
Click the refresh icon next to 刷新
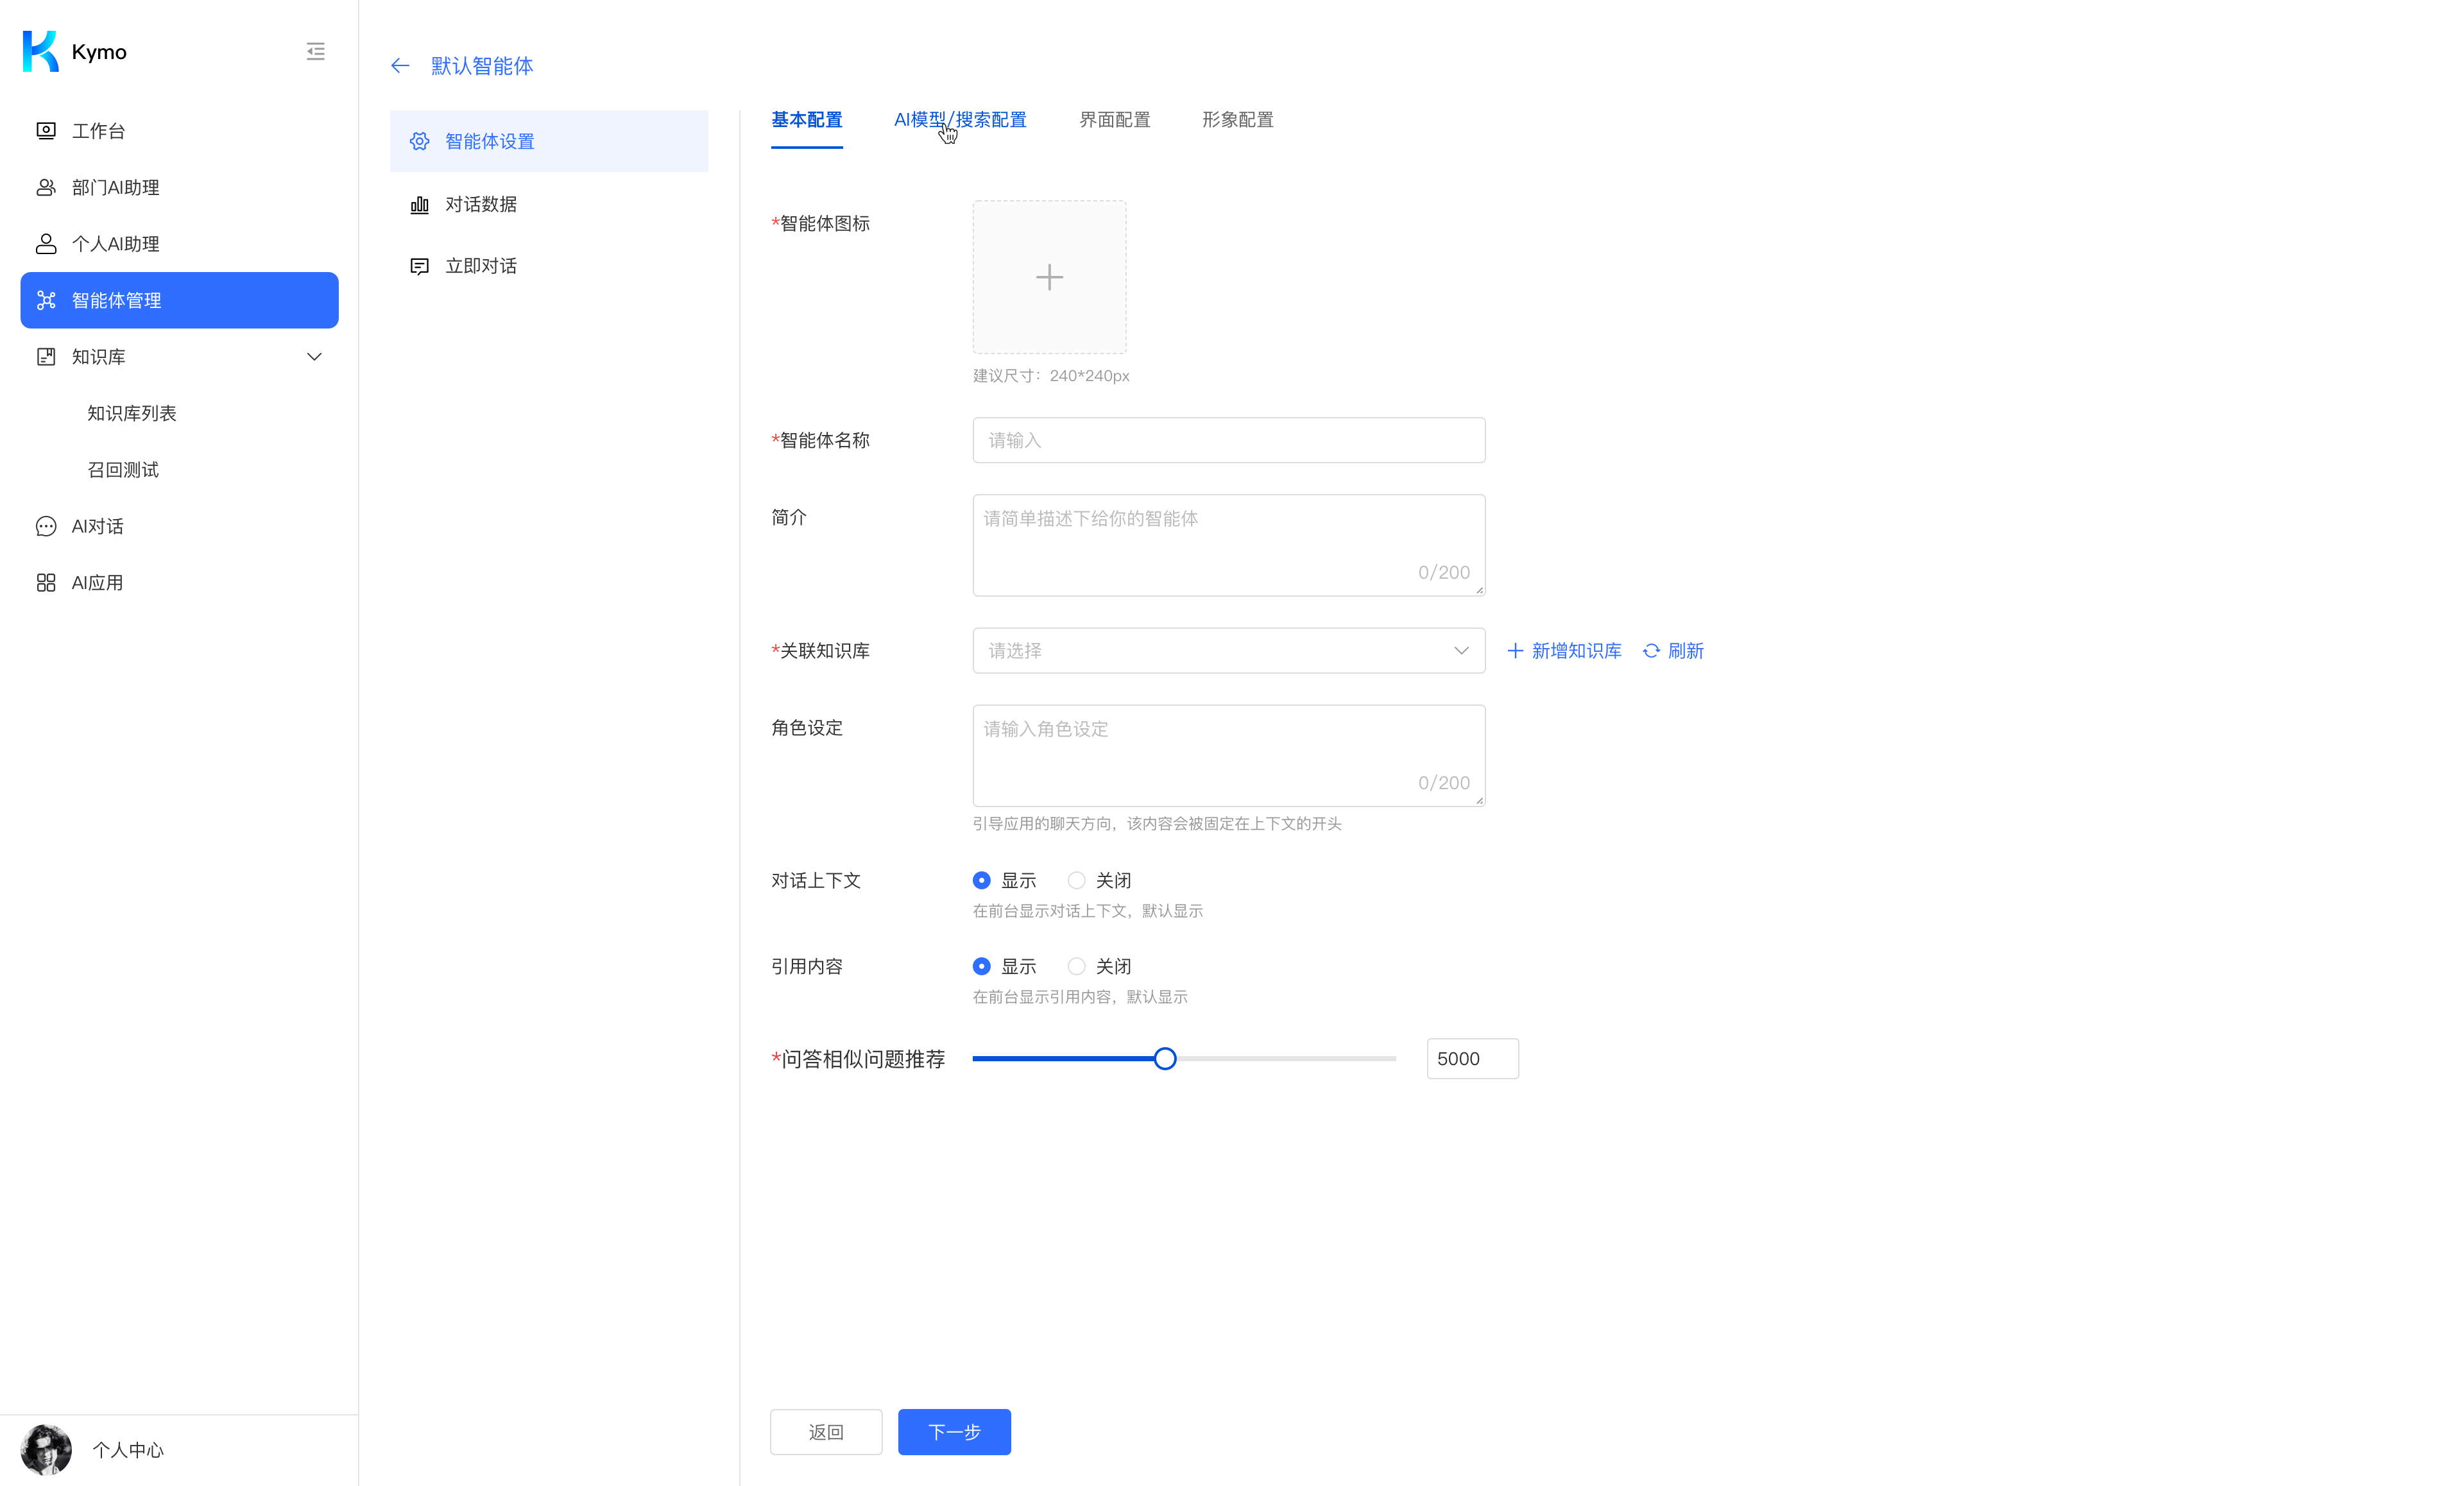point(1651,651)
